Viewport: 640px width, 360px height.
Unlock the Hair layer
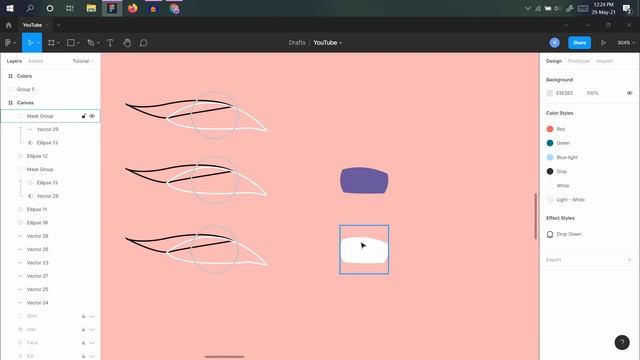(x=83, y=329)
